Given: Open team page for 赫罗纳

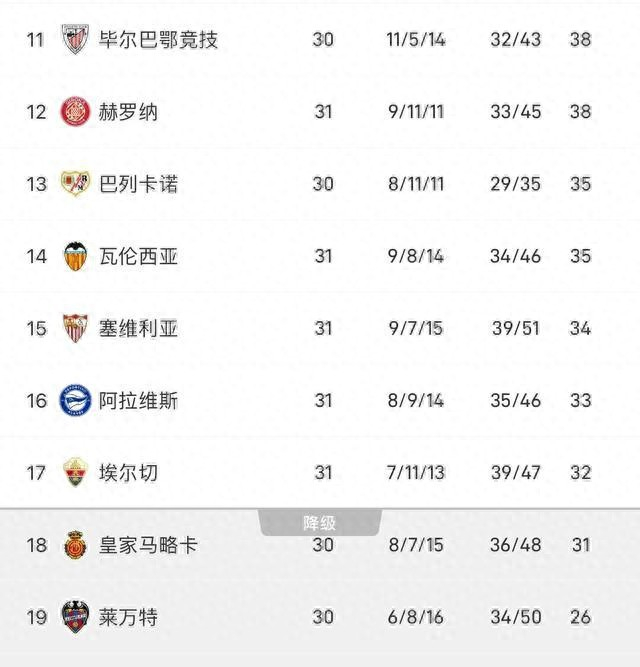Looking at the screenshot, I should [128, 112].
